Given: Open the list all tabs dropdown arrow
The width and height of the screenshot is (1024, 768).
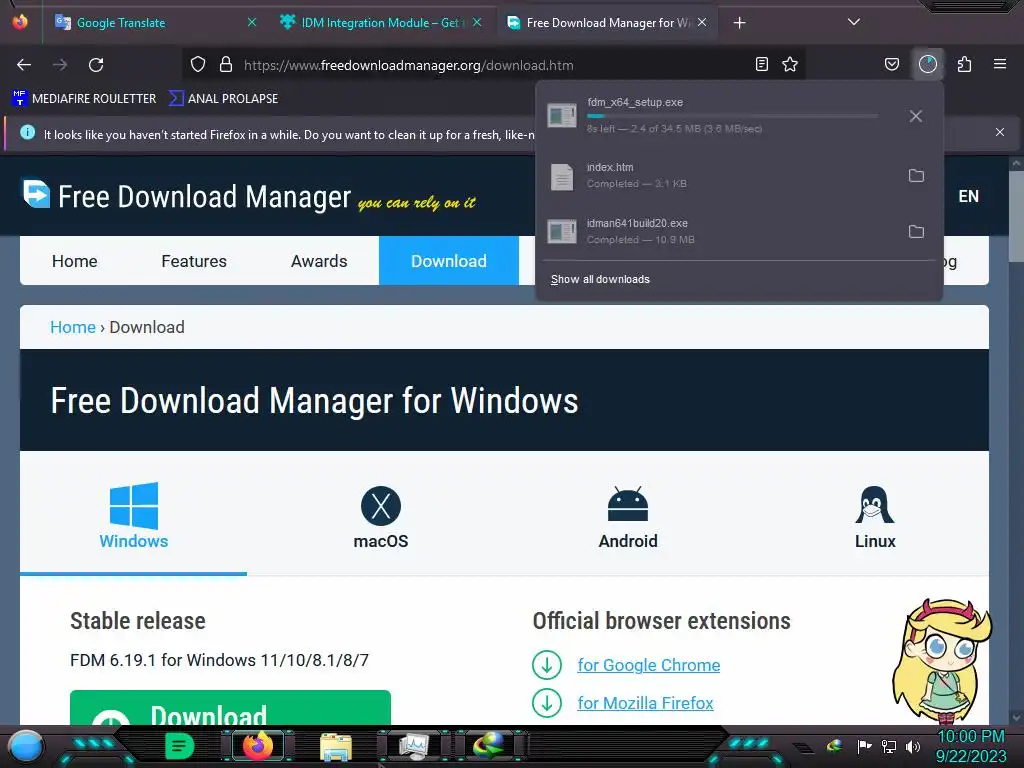Looking at the screenshot, I should pos(854,22).
